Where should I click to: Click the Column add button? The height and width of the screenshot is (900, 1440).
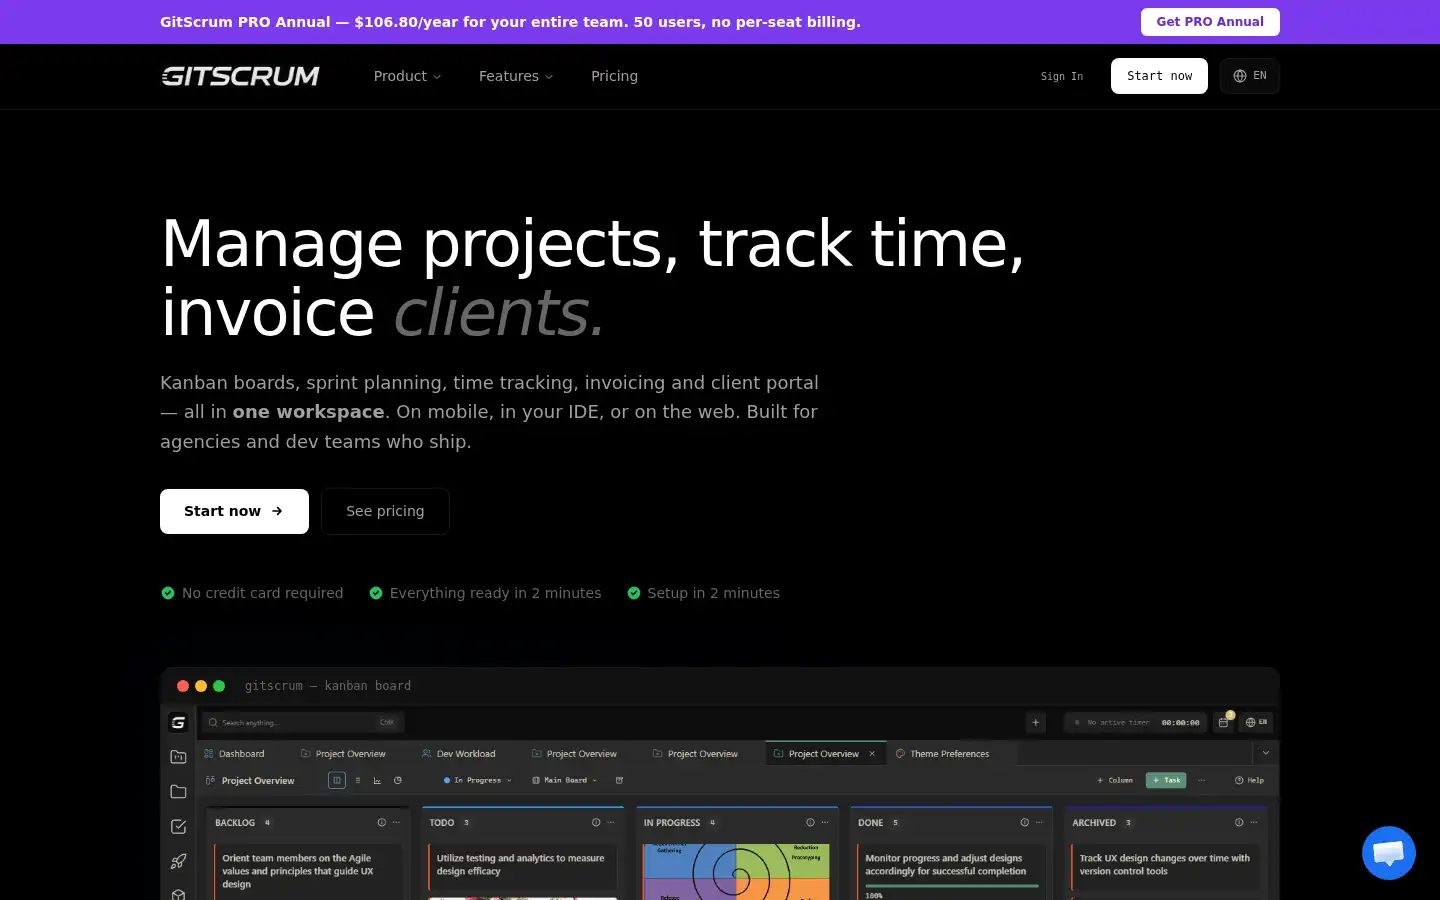[1115, 780]
